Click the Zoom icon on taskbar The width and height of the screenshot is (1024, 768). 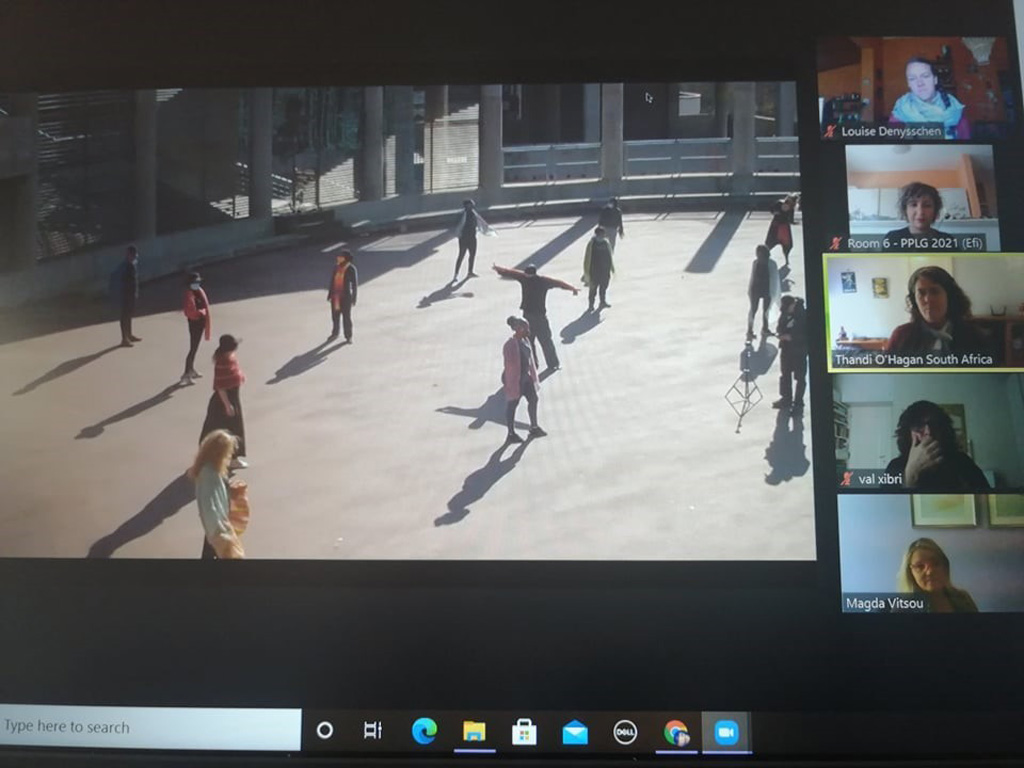tap(726, 732)
